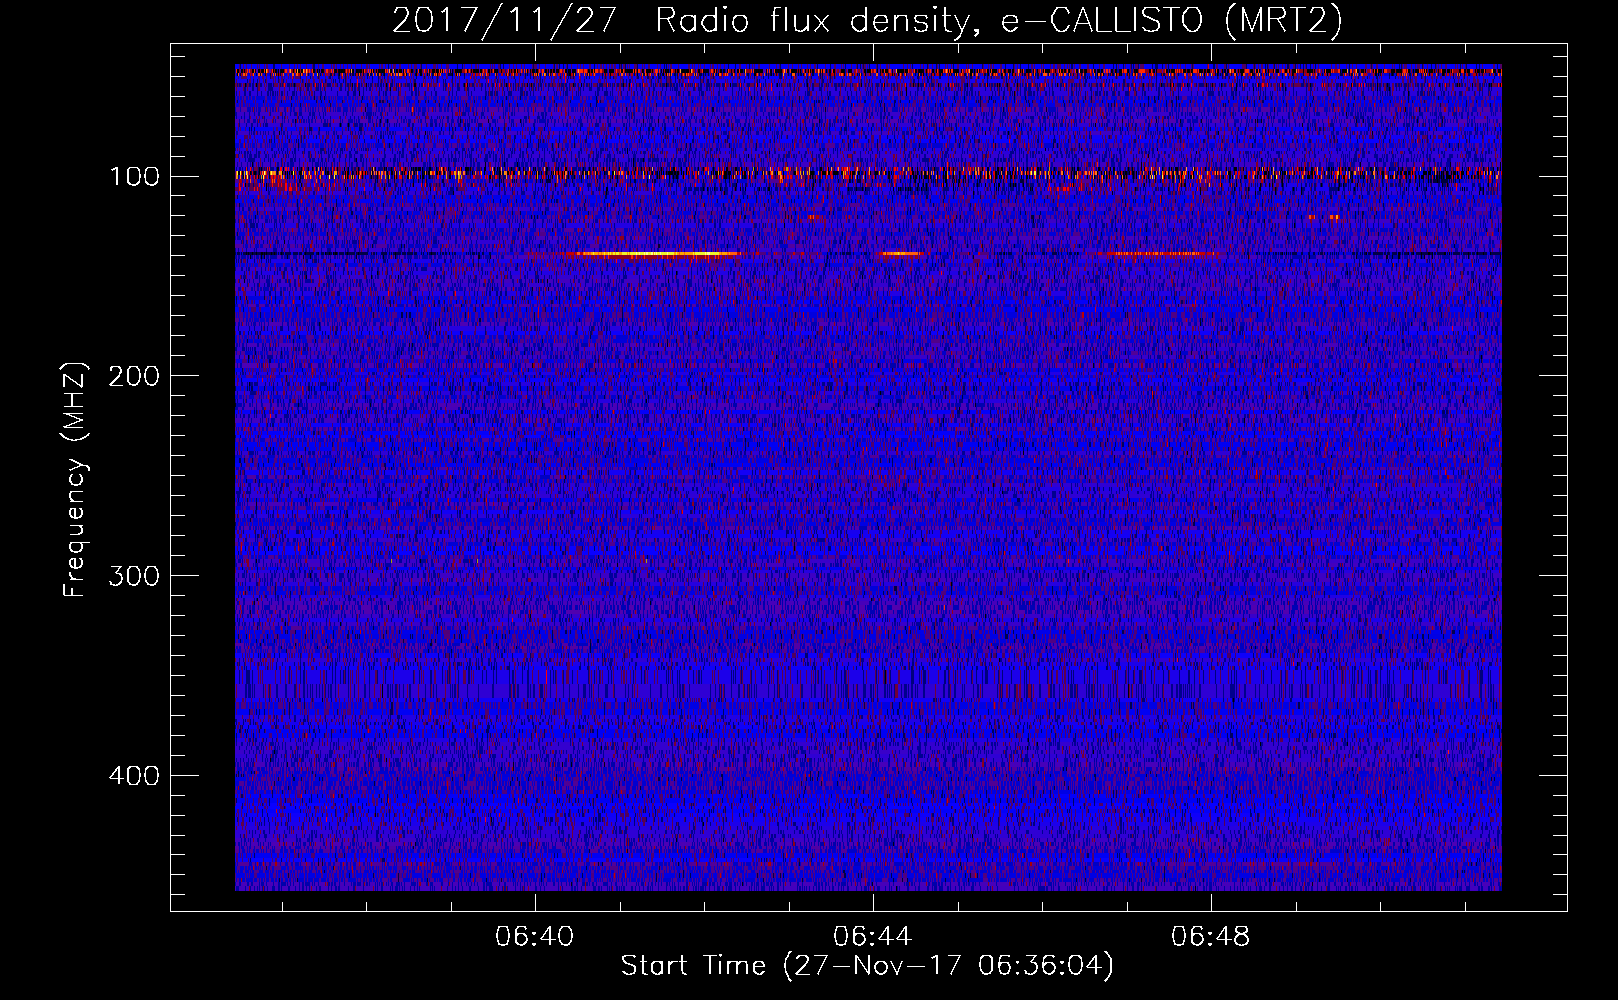
Task: Click the 'Frequency (MHZ)' y-axis label
Action: [75, 480]
